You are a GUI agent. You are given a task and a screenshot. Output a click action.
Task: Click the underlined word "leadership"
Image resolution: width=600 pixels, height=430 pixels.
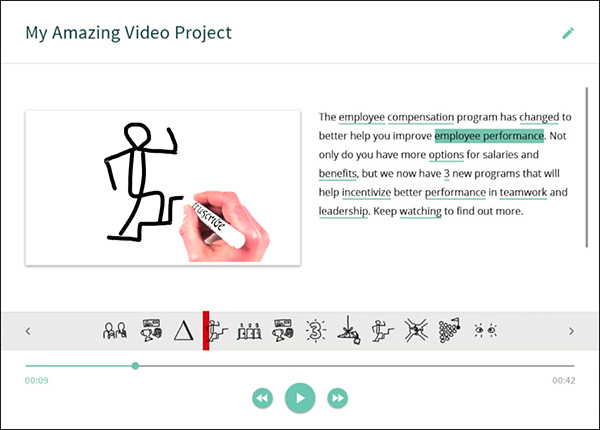tap(344, 212)
